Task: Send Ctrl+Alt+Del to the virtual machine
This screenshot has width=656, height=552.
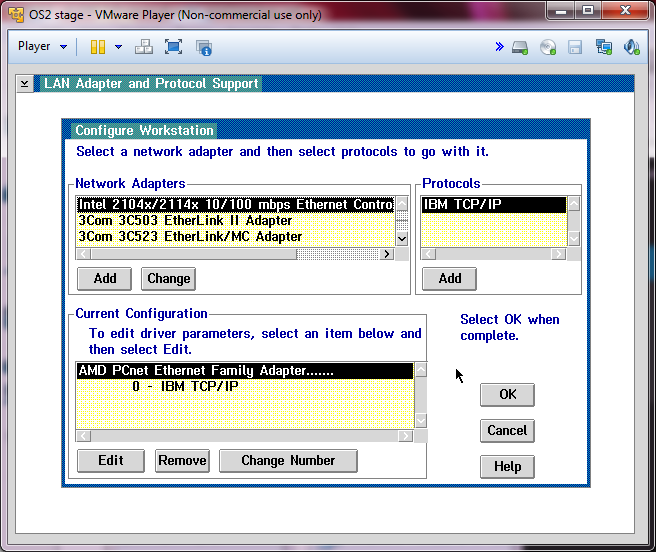Action: click(x=144, y=46)
